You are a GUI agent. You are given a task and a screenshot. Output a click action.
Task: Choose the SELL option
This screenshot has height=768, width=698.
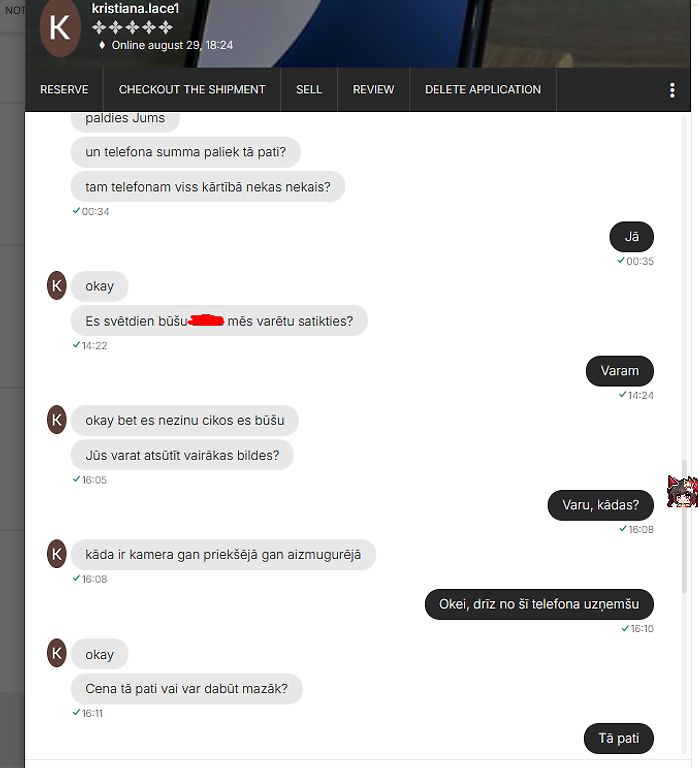click(x=309, y=90)
